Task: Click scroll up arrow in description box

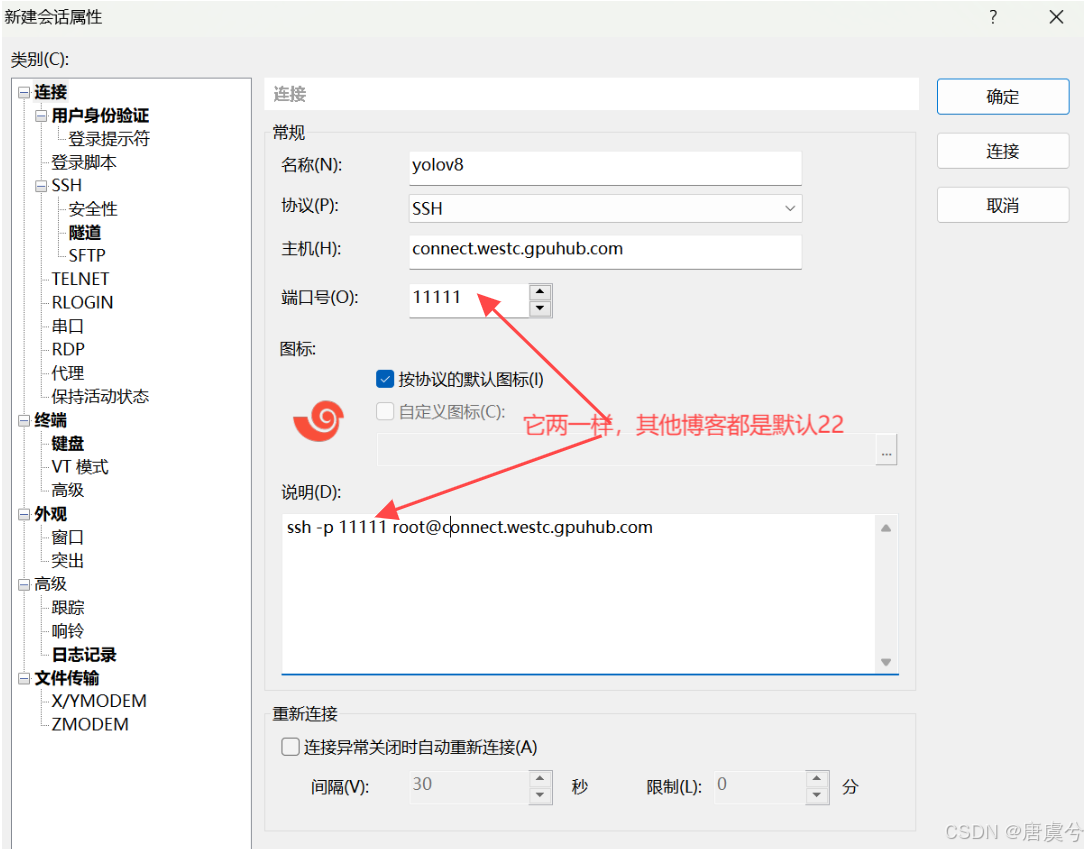Action: coord(886,528)
